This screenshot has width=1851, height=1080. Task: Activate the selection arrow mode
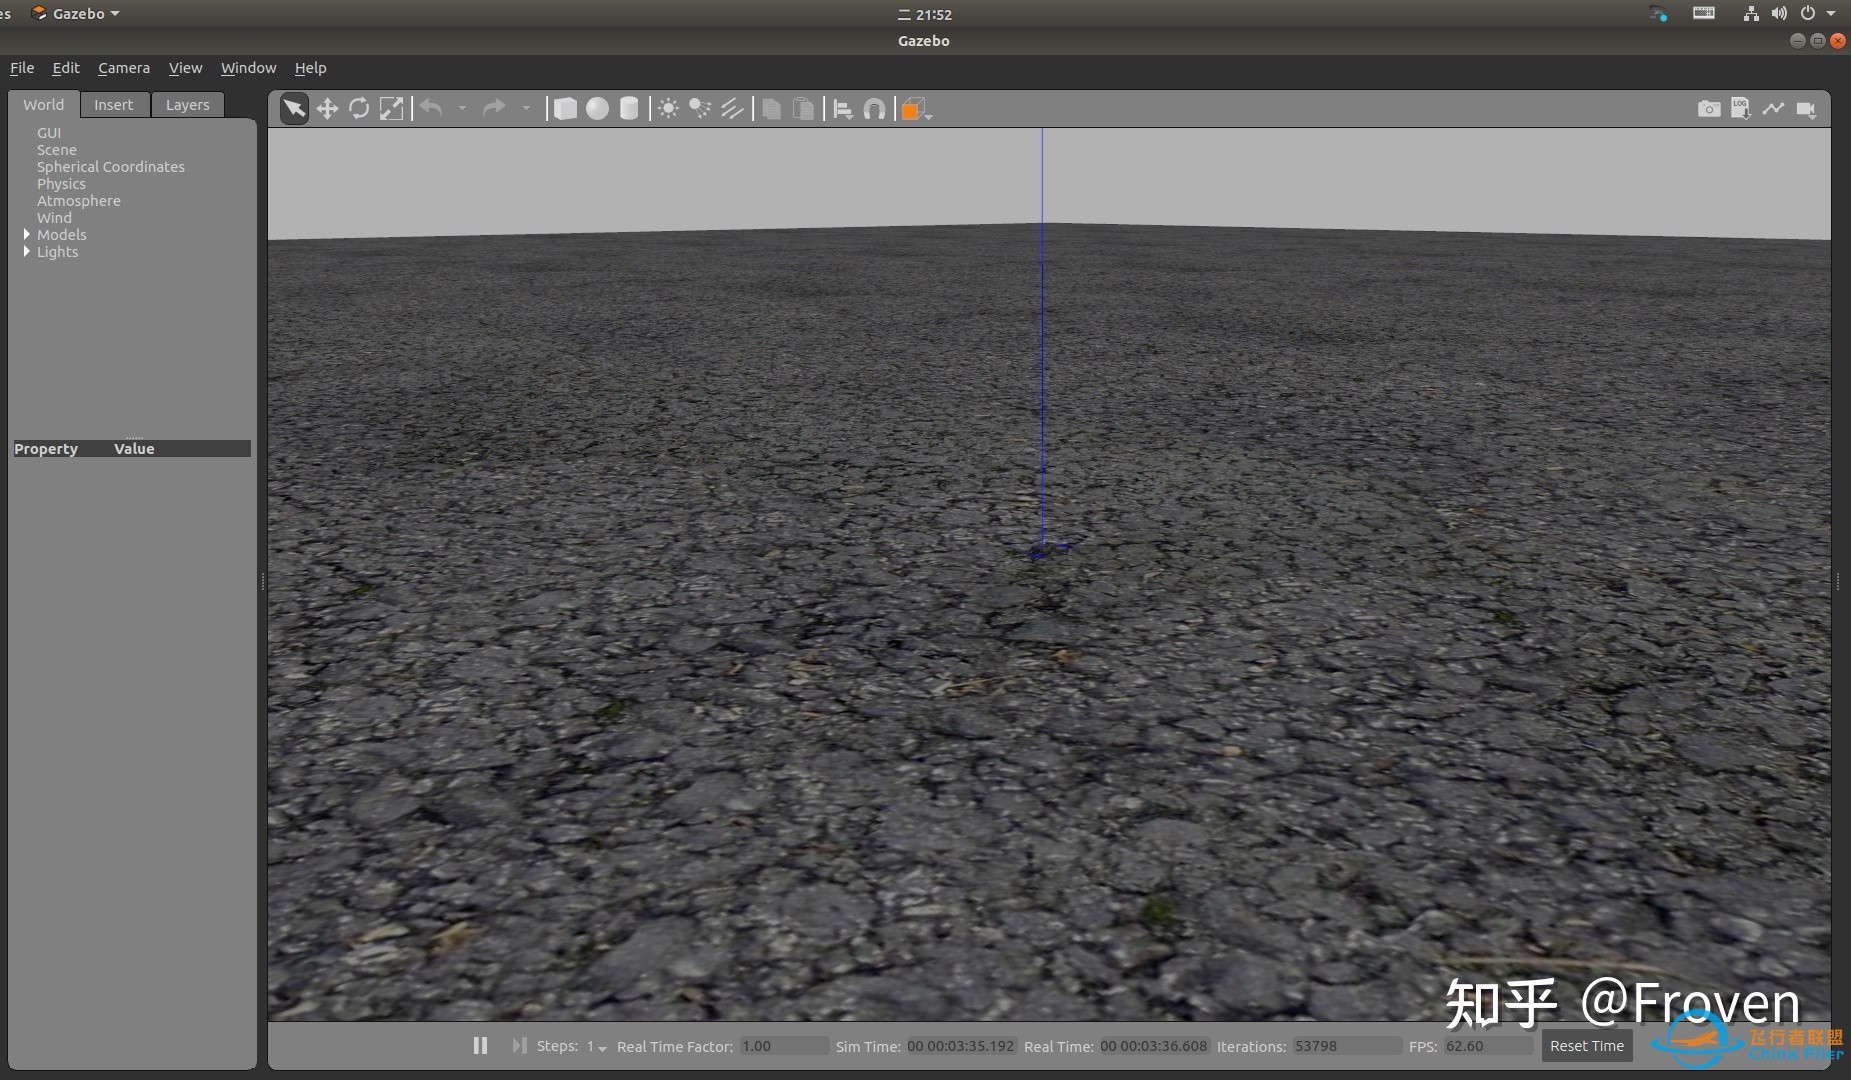(294, 109)
